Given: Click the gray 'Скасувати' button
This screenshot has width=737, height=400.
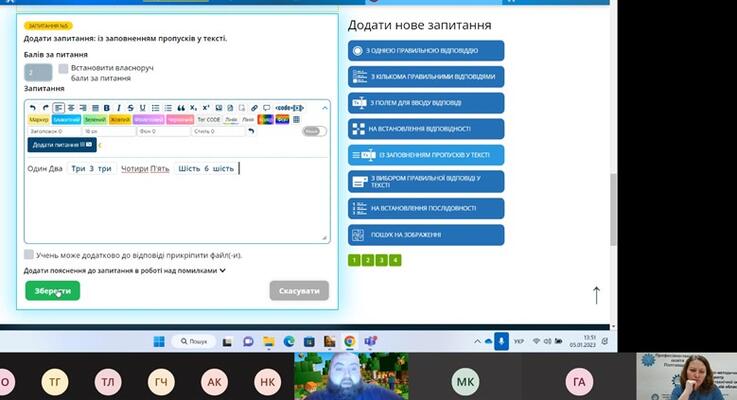Looking at the screenshot, I should (299, 291).
